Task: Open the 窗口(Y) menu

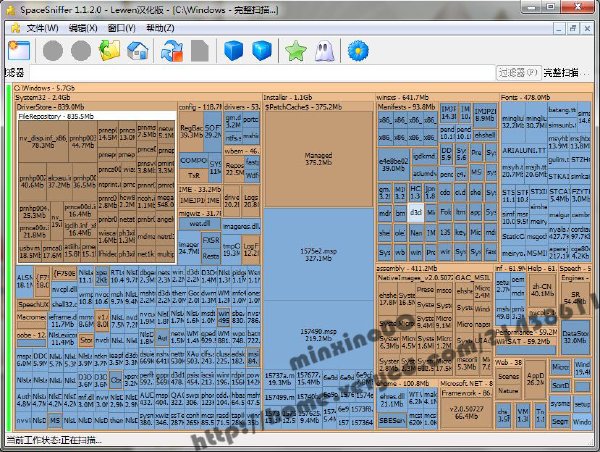Action: 122,28
